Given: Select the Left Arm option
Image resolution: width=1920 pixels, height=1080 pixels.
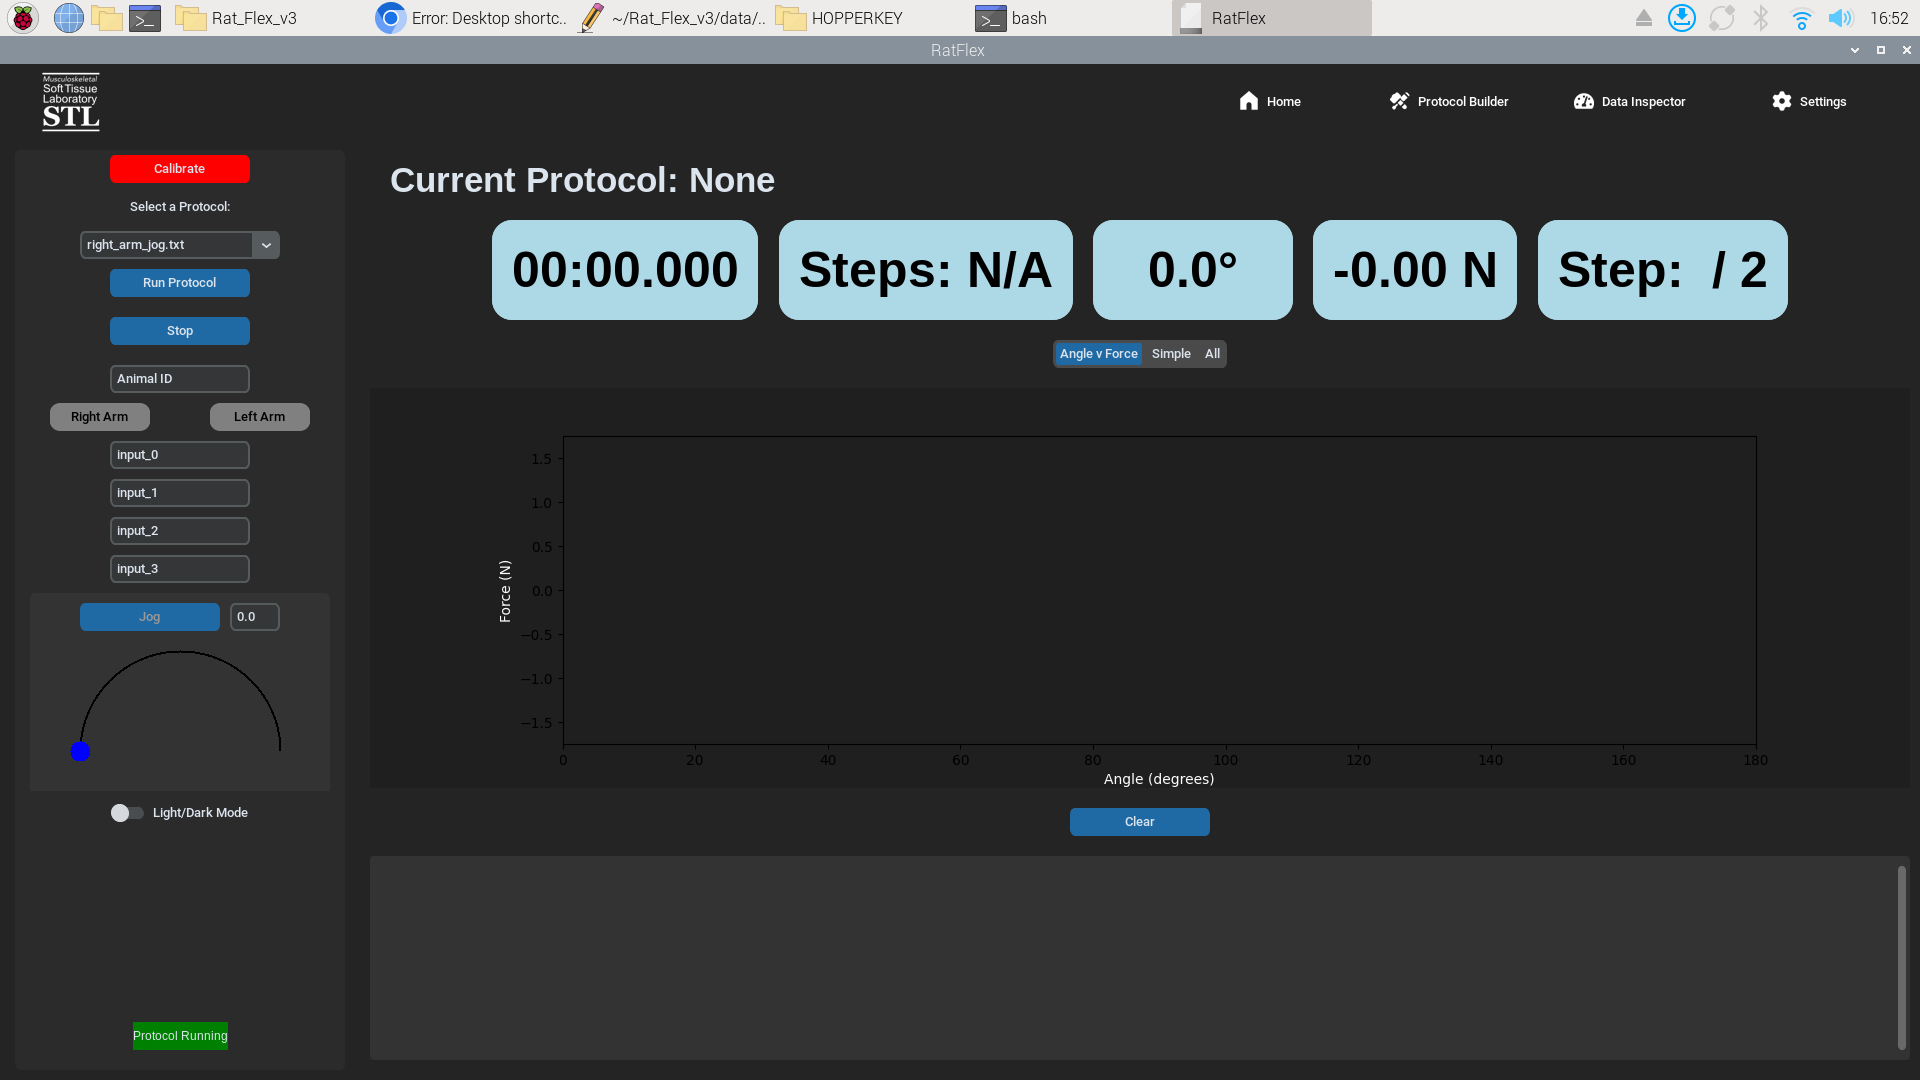Looking at the screenshot, I should [x=259, y=417].
